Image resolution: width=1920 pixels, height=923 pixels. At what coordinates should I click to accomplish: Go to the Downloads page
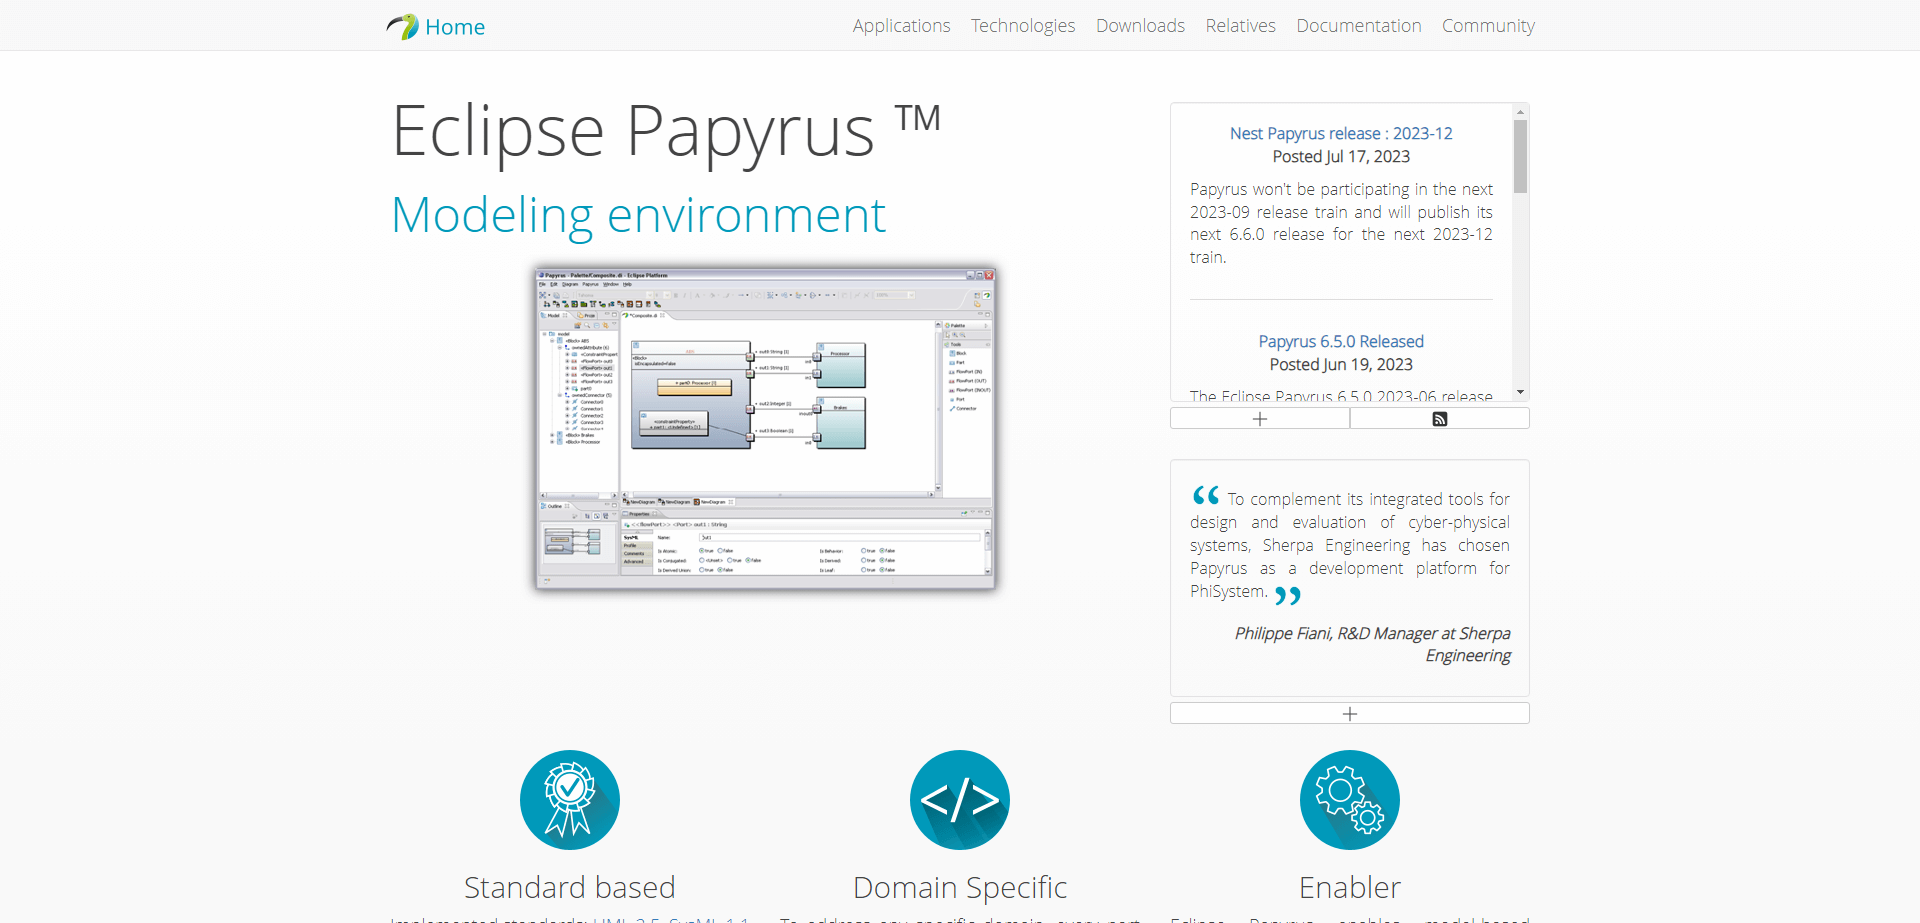(x=1140, y=26)
